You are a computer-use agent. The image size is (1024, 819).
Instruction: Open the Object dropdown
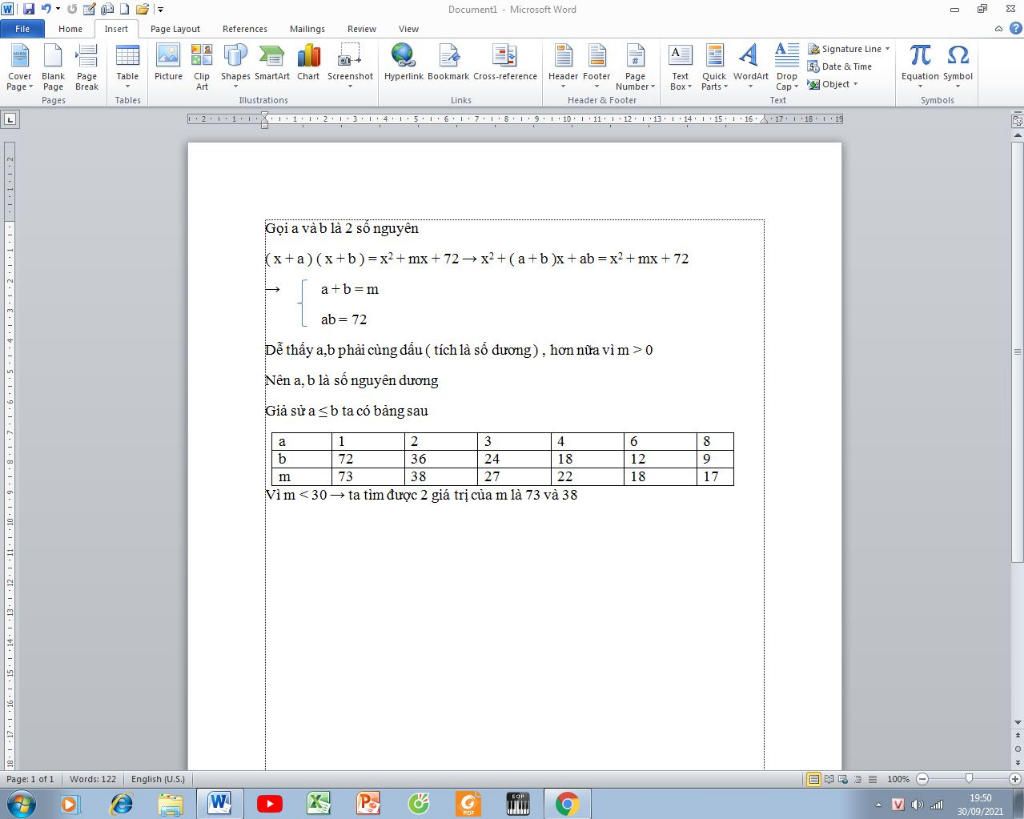833,84
